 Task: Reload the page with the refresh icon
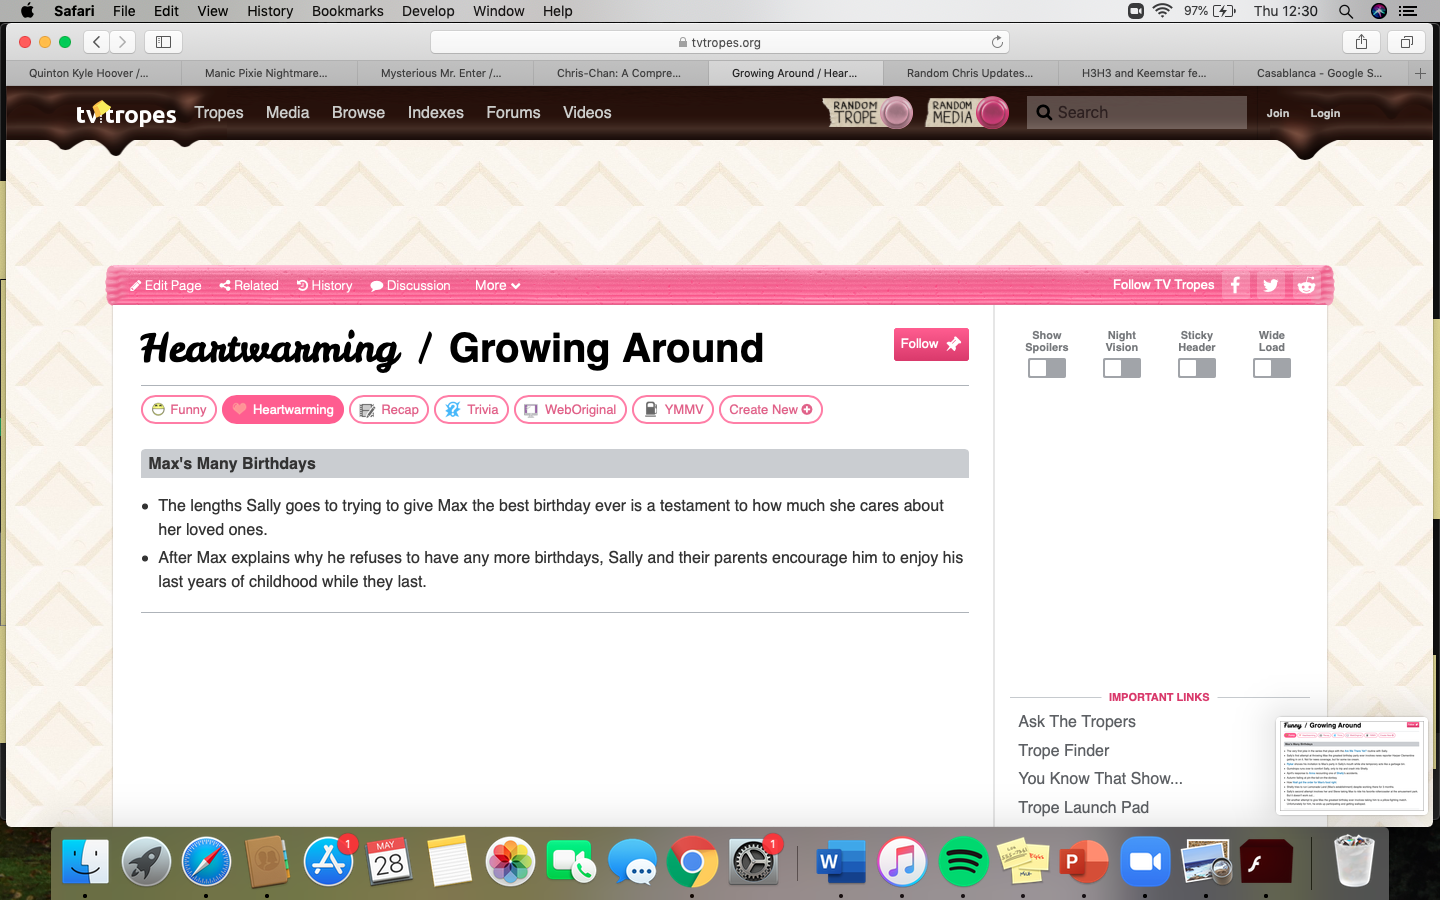997,42
